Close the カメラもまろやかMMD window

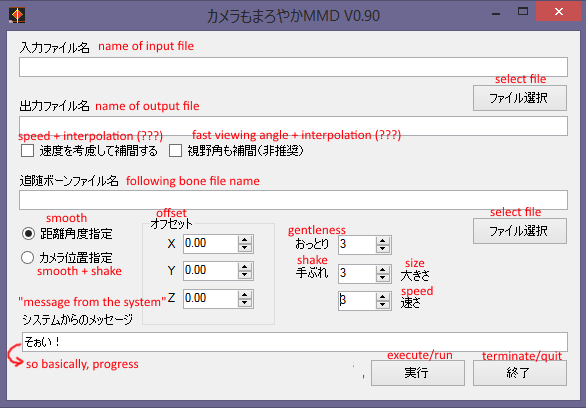559,12
